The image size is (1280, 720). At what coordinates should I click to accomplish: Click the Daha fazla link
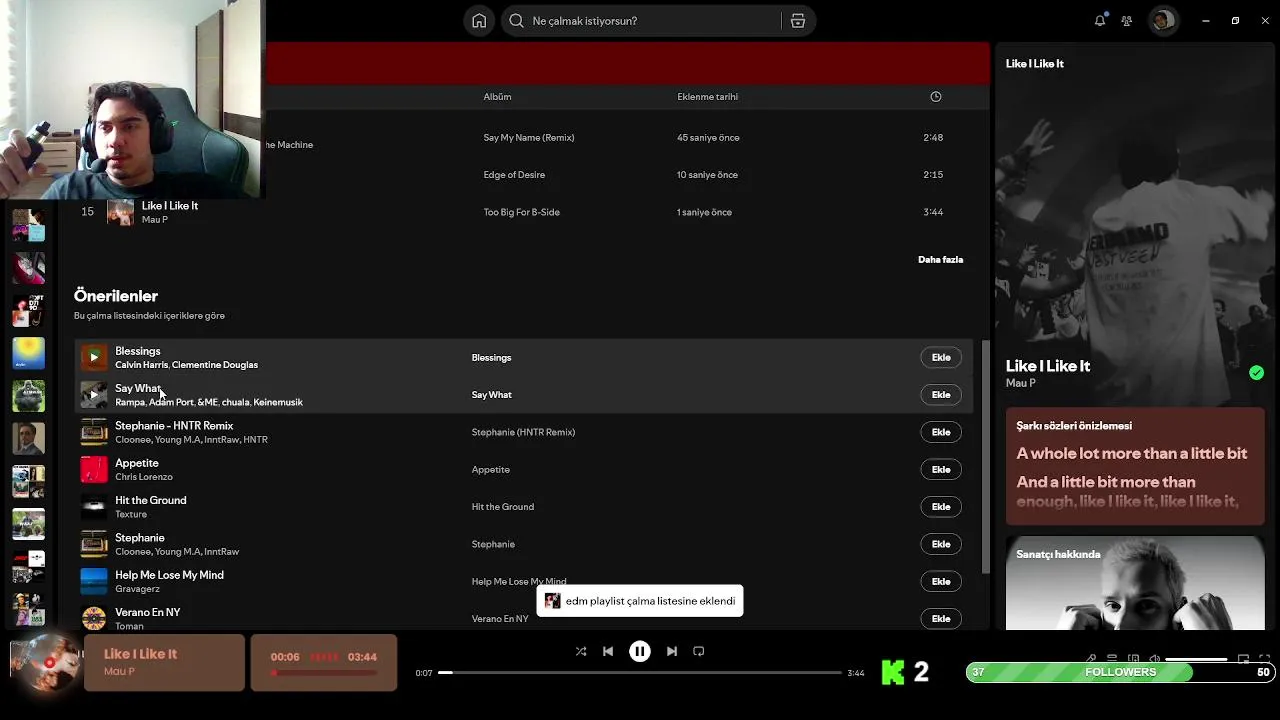pyautogui.click(x=941, y=260)
